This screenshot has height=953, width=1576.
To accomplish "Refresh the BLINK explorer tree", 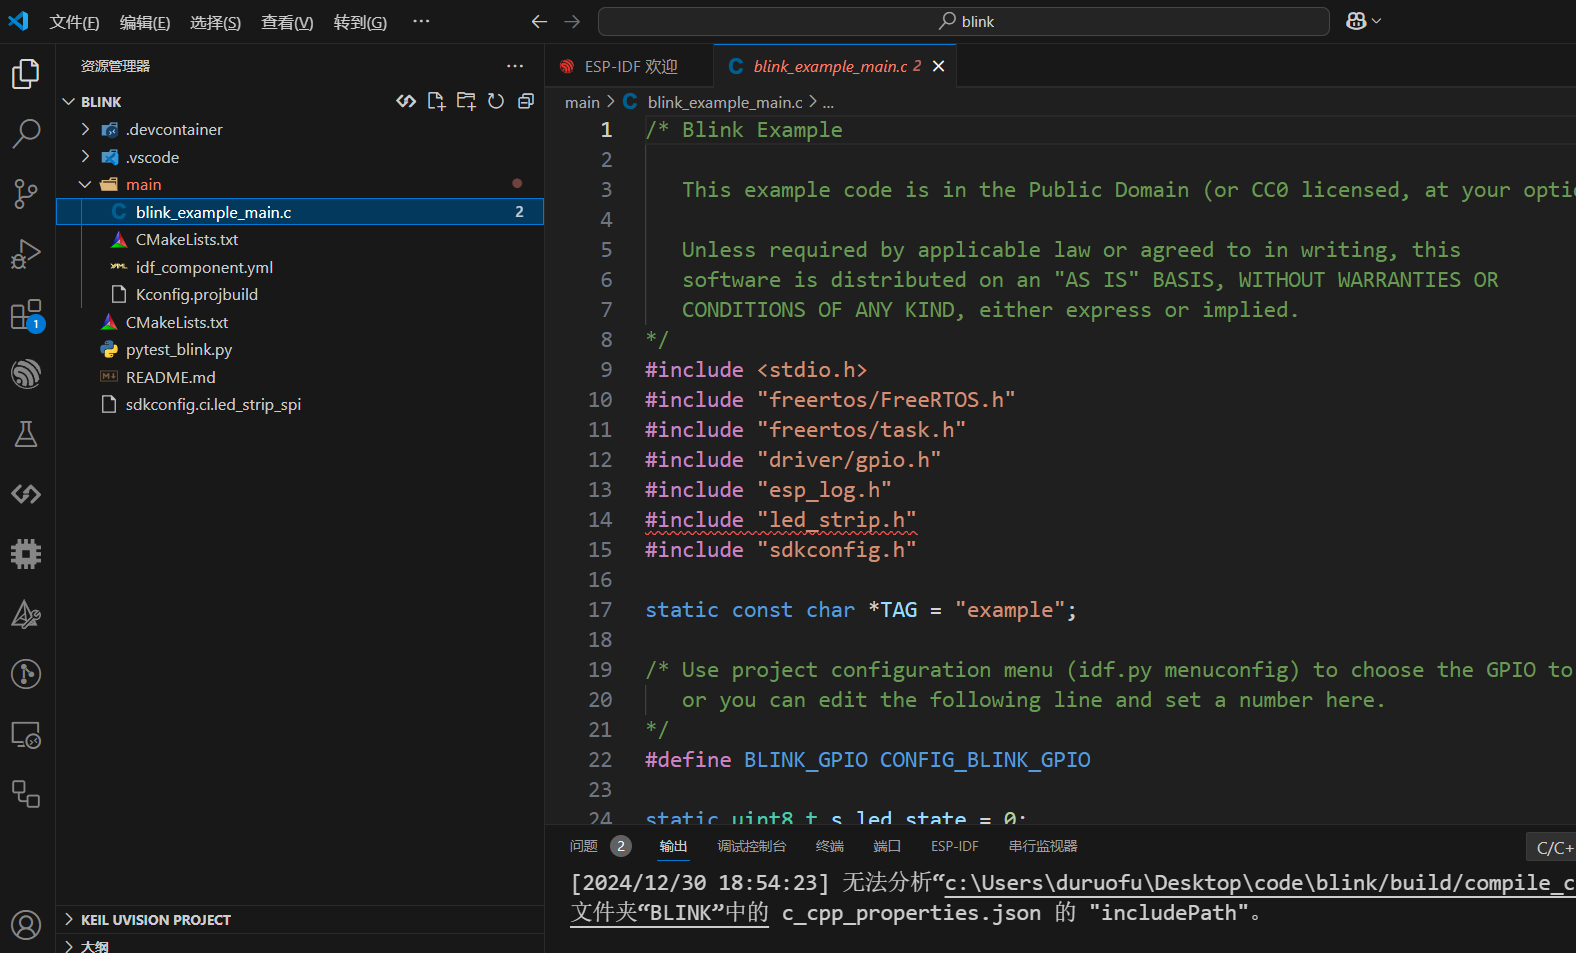I will click(x=496, y=101).
